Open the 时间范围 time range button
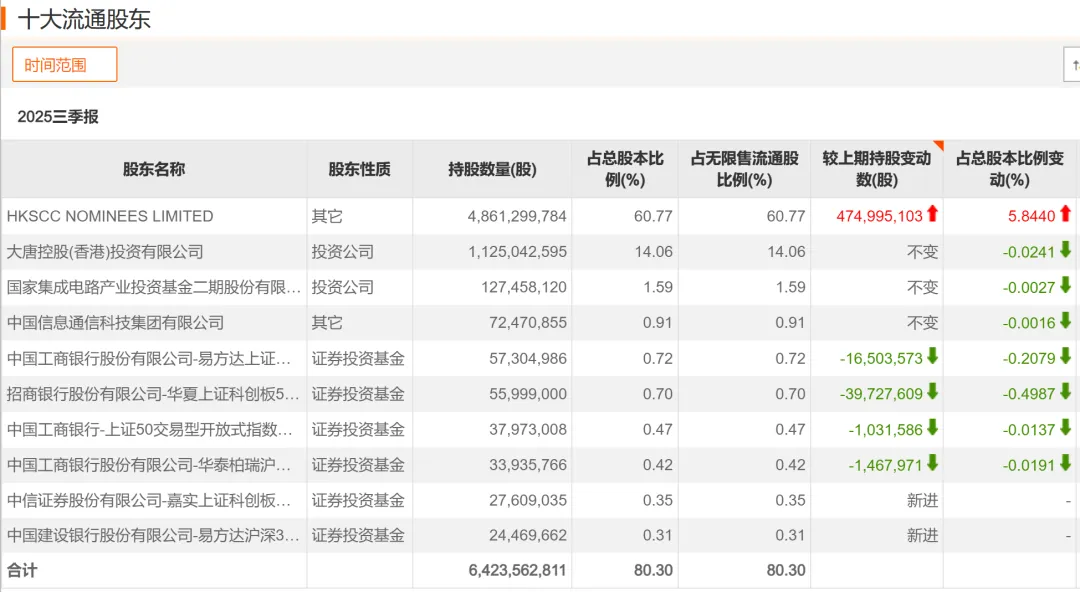 click(65, 65)
